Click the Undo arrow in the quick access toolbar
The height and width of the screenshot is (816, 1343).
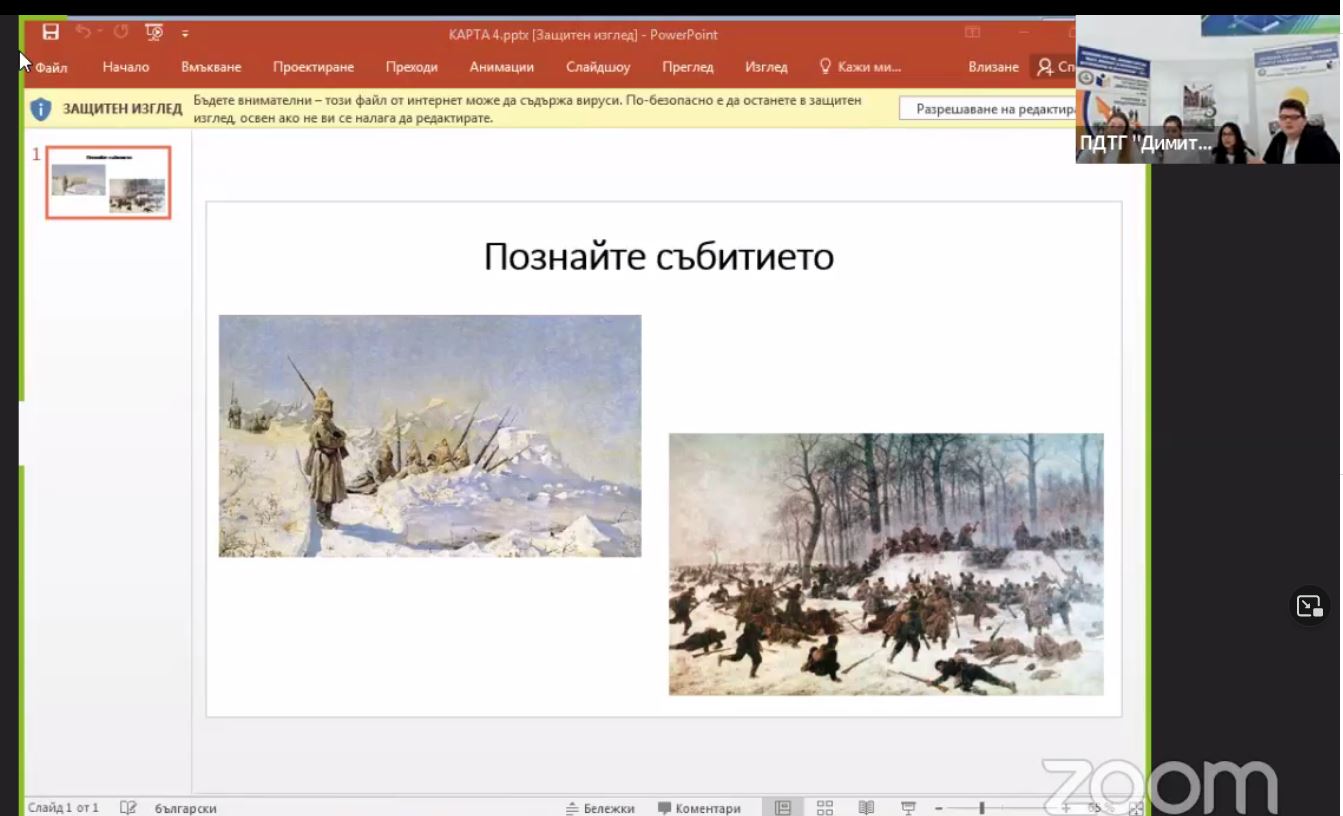coord(83,33)
